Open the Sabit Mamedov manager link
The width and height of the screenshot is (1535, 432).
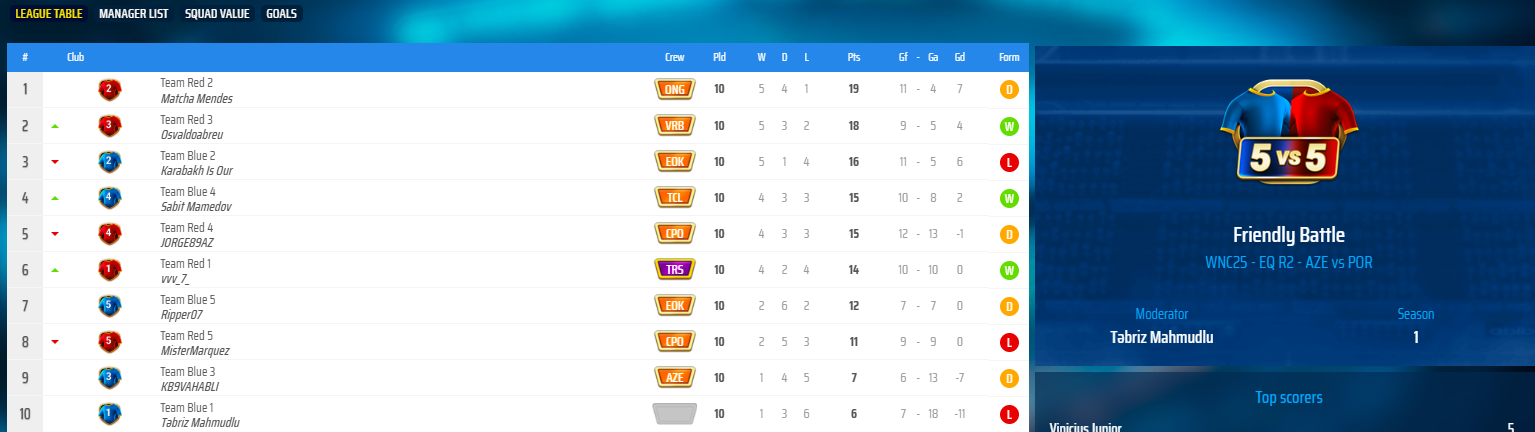pos(196,207)
